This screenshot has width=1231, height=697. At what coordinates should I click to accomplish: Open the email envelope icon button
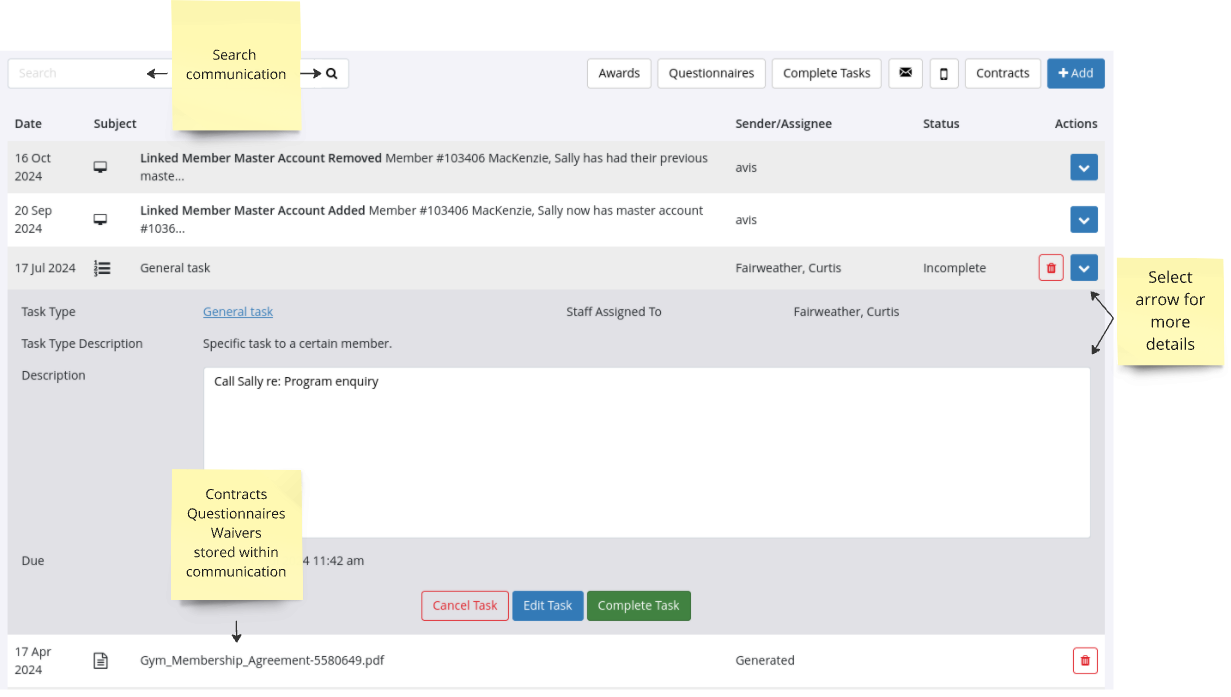pos(905,73)
